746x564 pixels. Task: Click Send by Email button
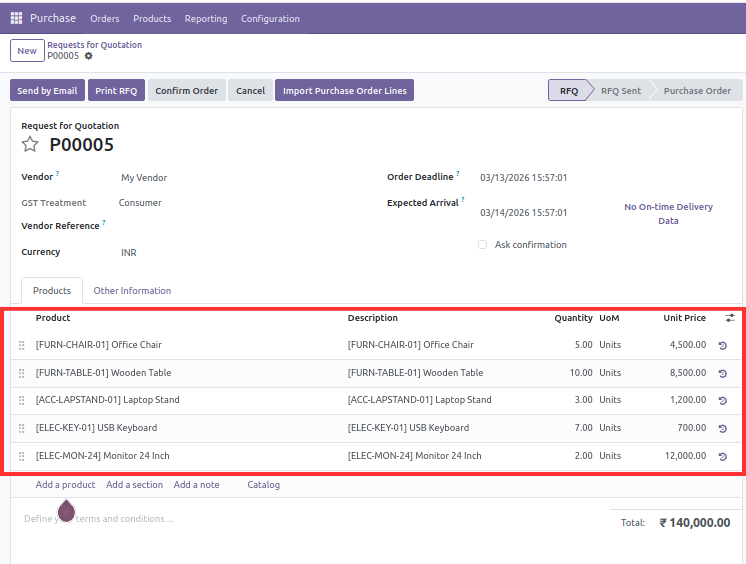pos(47,90)
